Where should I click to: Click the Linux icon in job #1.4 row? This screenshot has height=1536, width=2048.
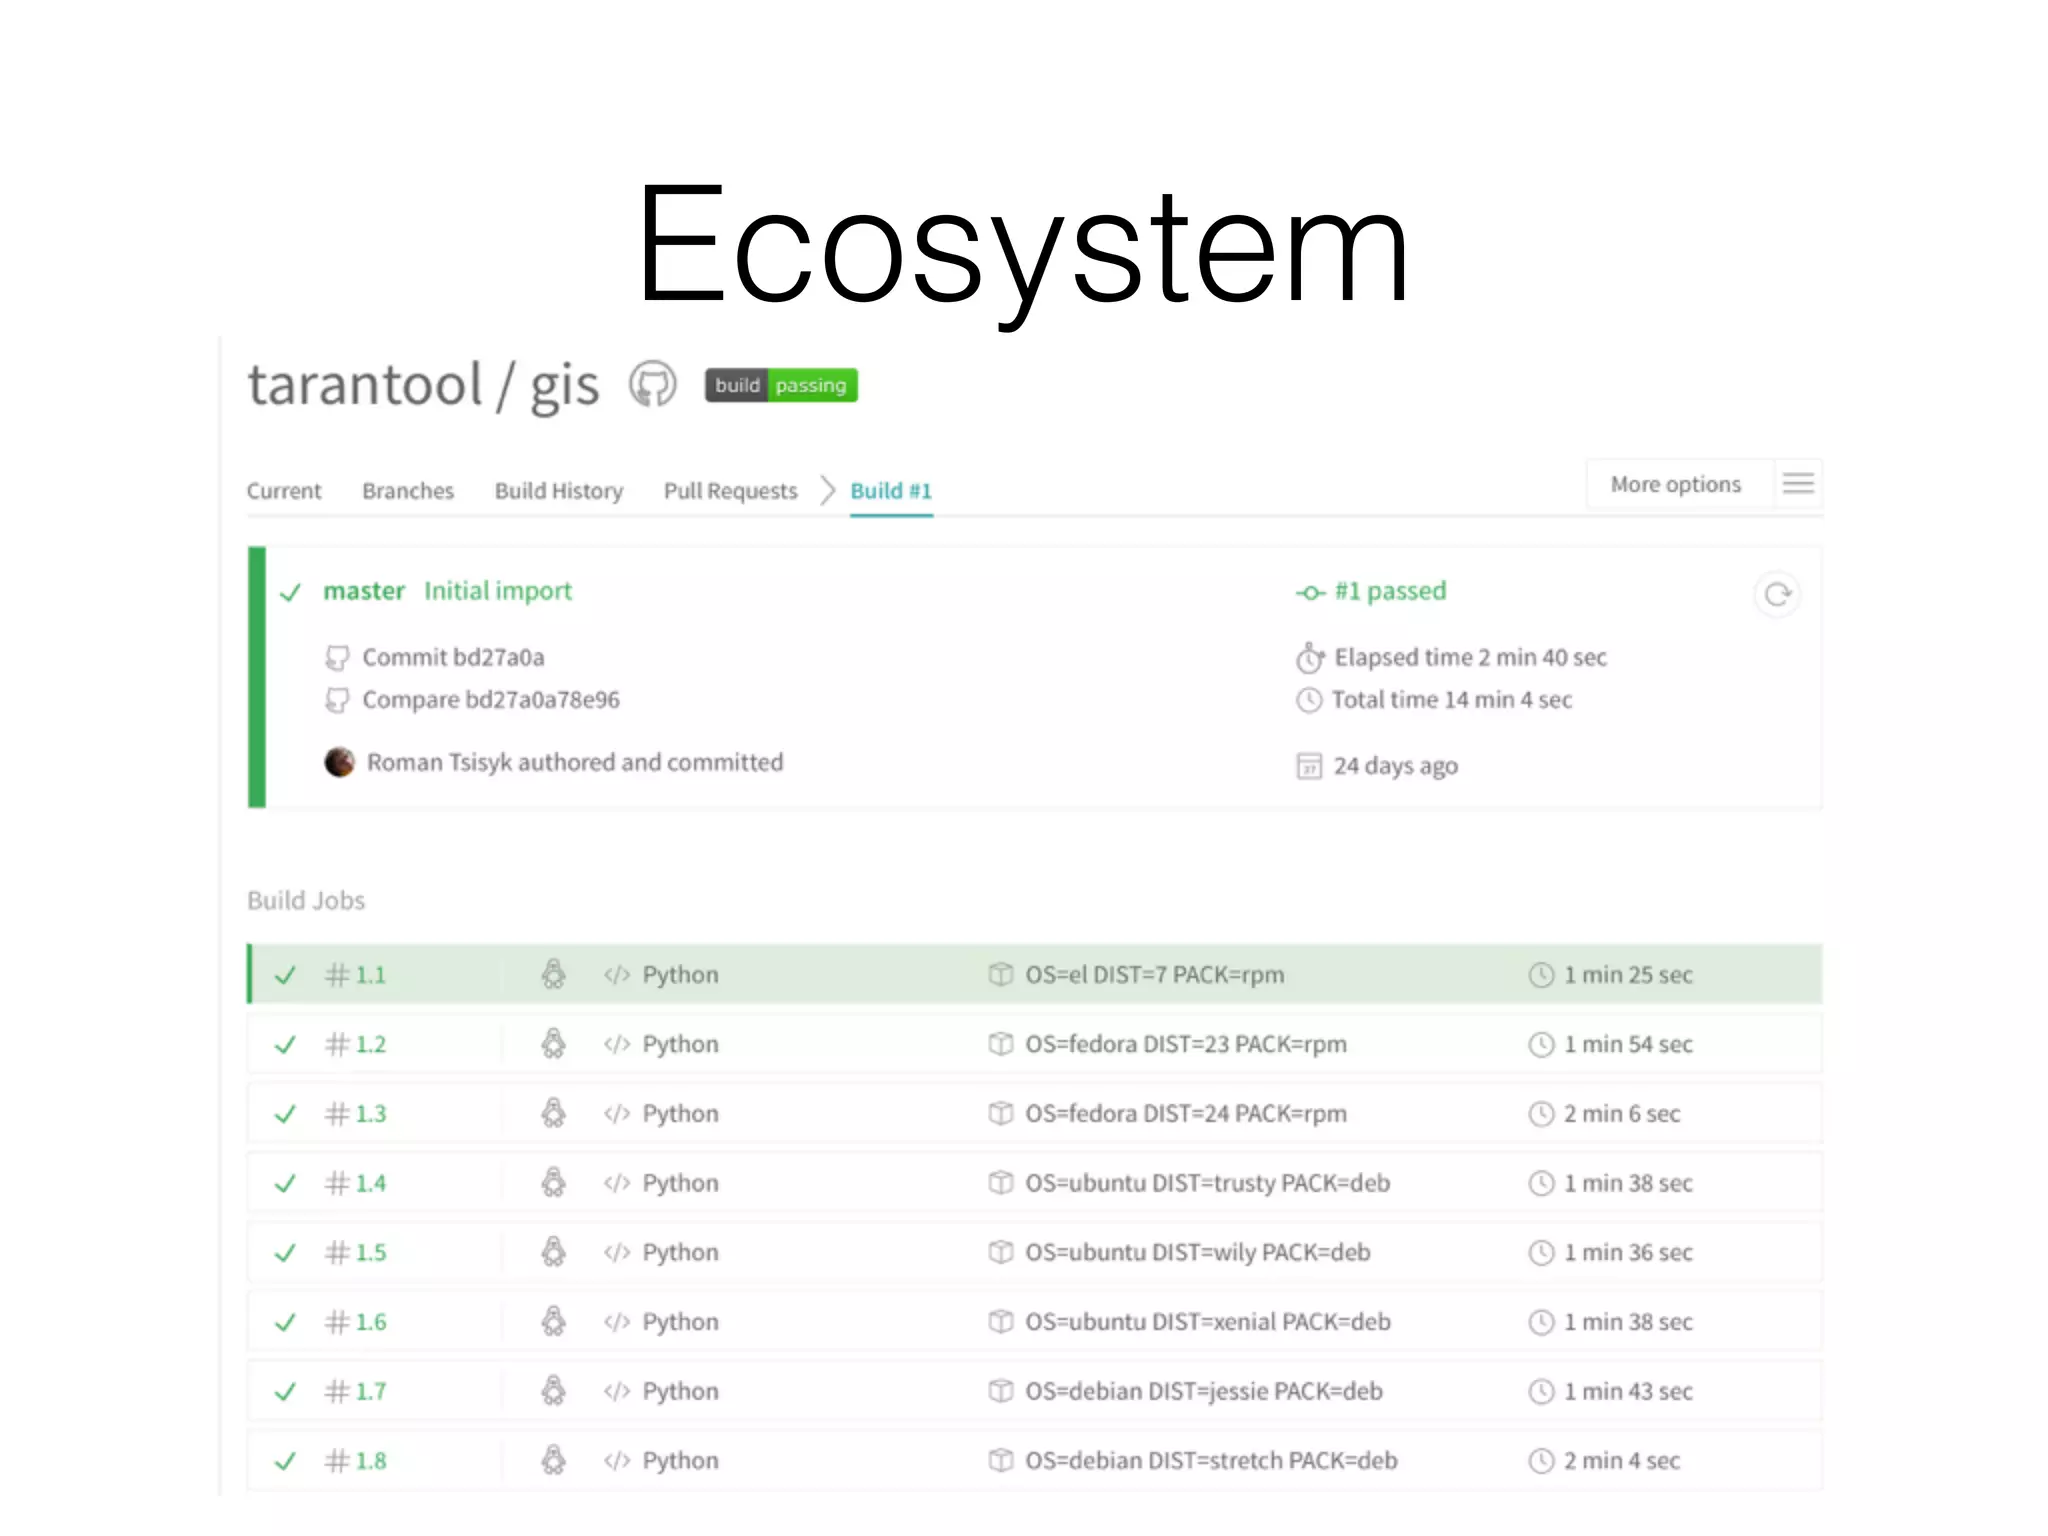[553, 1183]
